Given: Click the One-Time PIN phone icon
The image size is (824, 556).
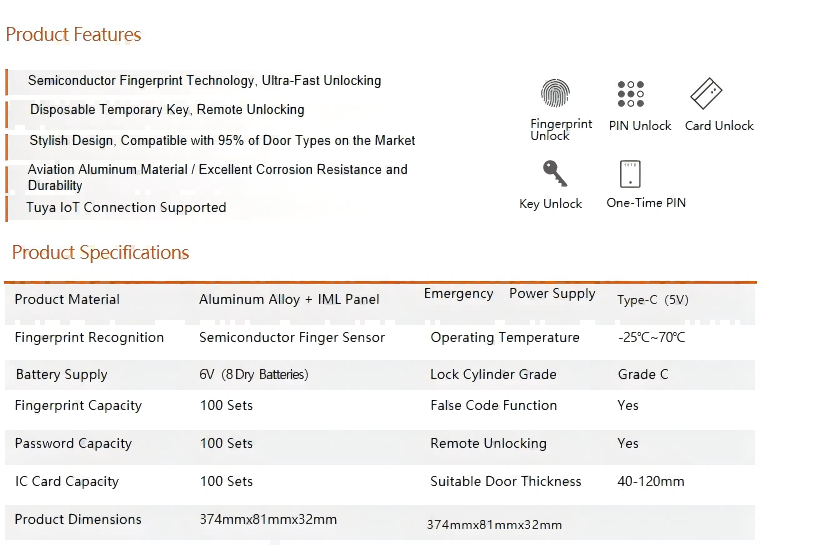Looking at the screenshot, I should [630, 174].
